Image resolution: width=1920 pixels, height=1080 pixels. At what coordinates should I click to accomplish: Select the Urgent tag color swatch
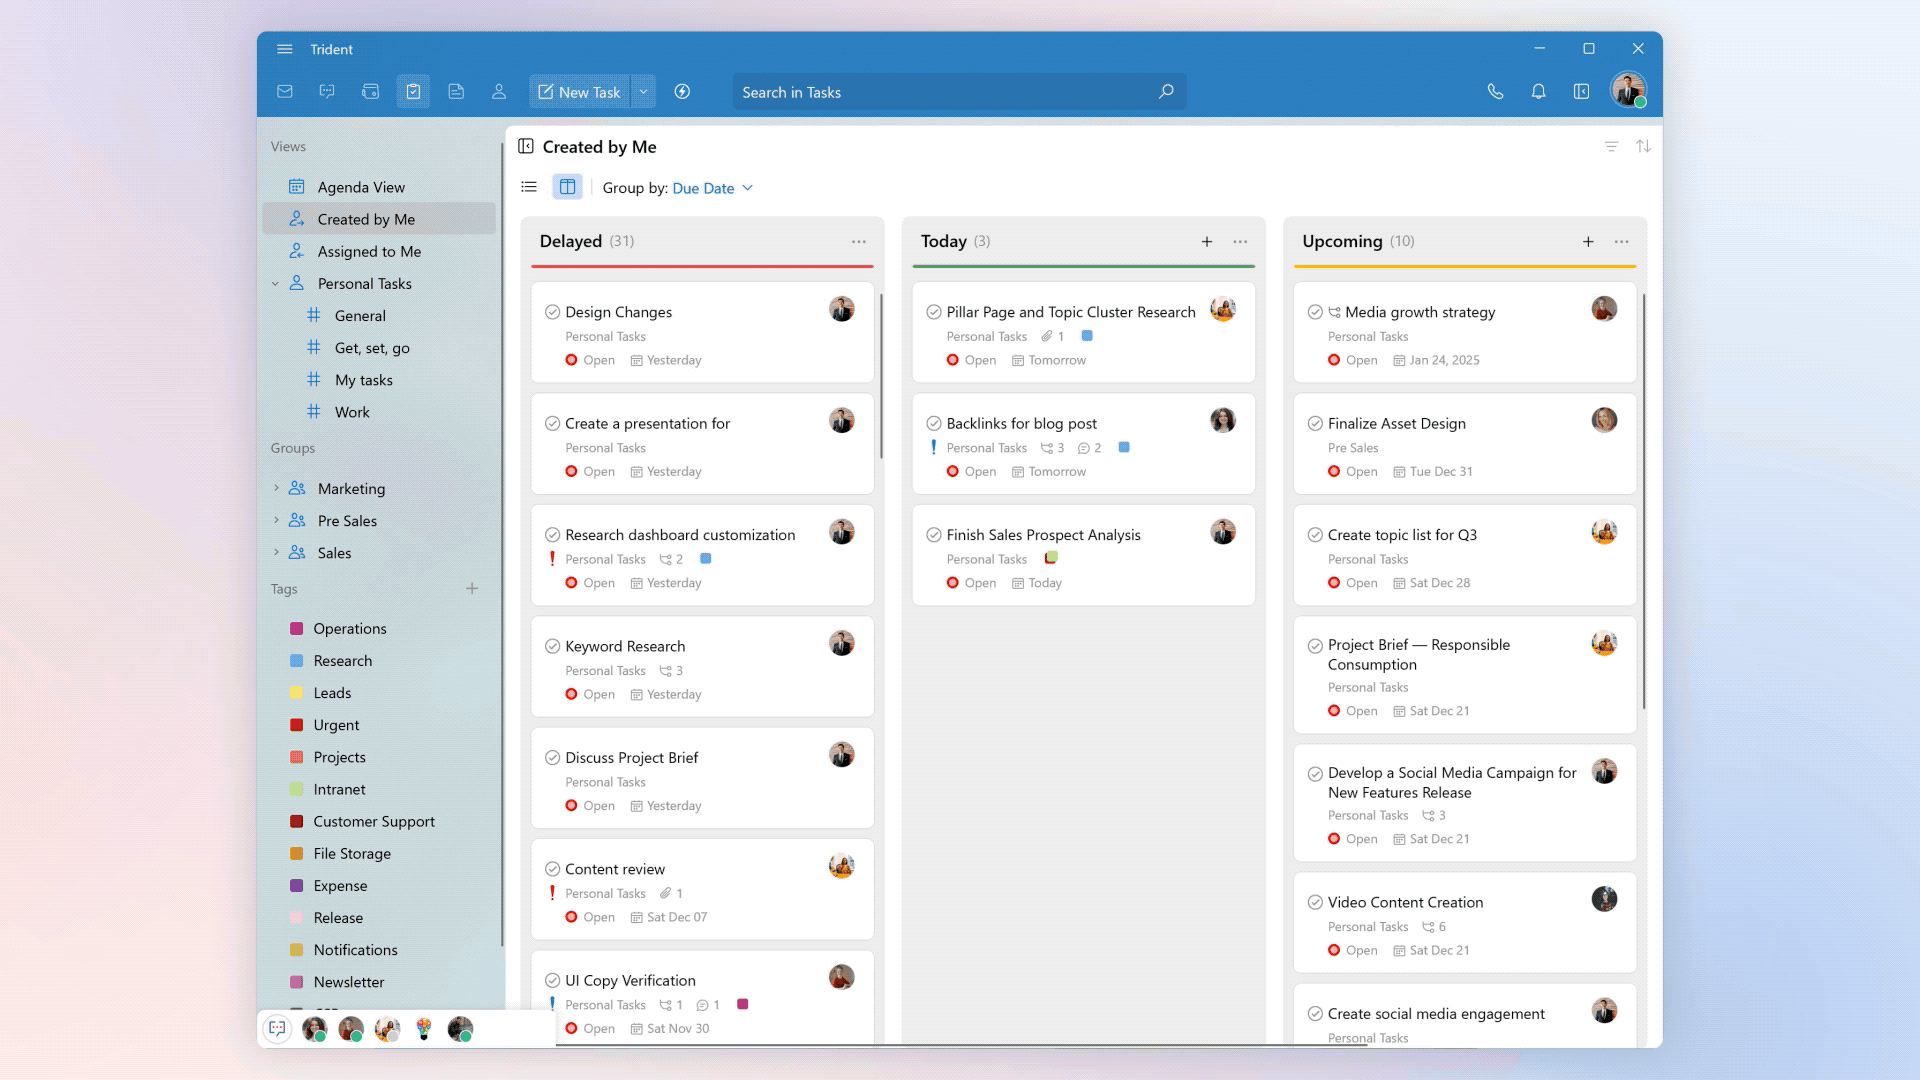pos(297,725)
